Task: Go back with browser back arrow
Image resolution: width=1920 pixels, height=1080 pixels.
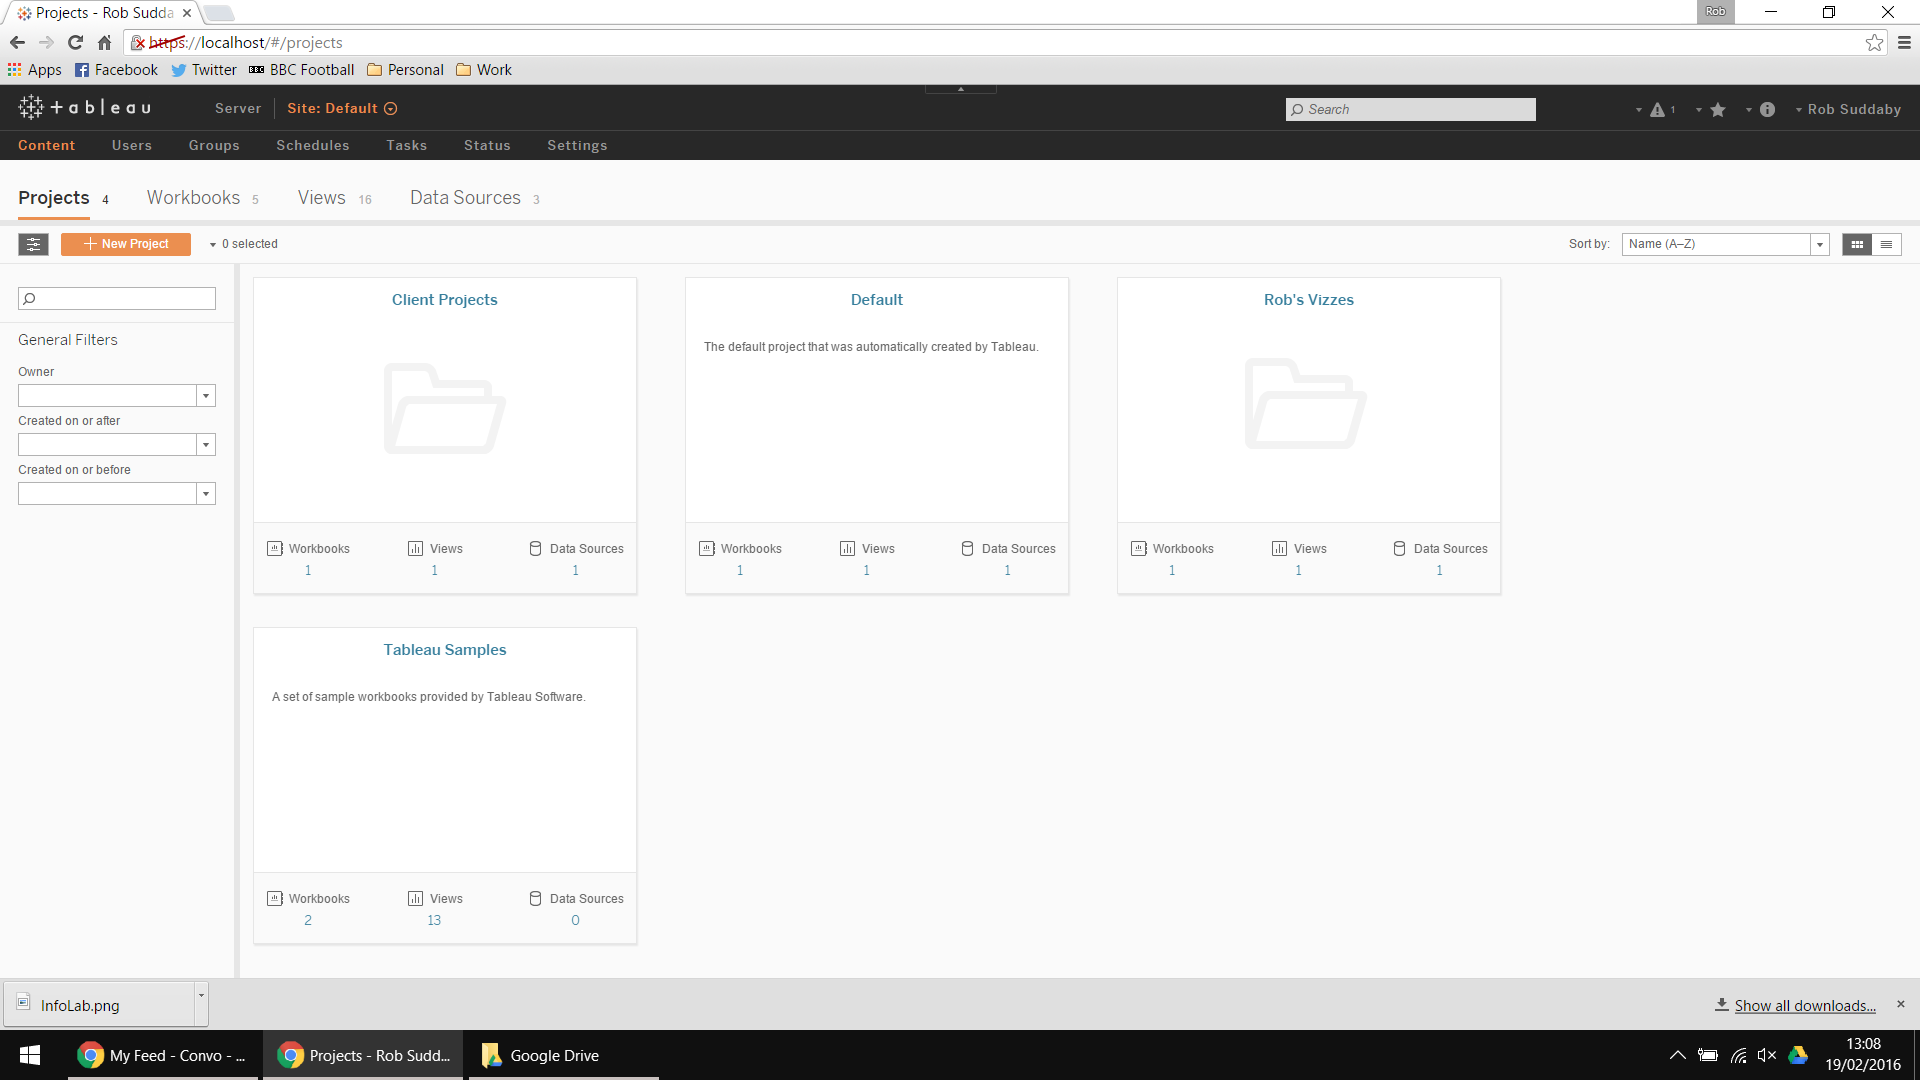Action: (17, 42)
